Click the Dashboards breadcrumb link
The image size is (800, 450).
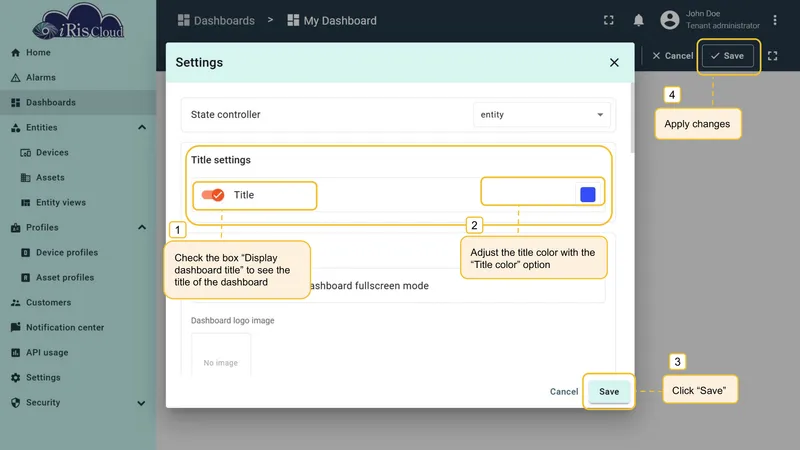(x=224, y=20)
